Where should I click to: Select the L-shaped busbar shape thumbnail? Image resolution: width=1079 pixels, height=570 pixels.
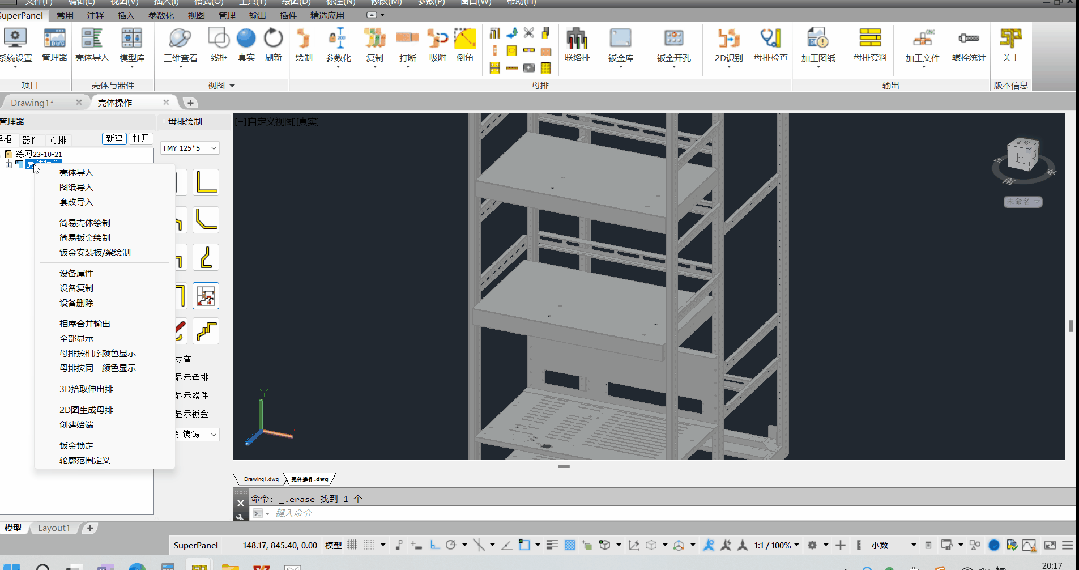point(206,182)
